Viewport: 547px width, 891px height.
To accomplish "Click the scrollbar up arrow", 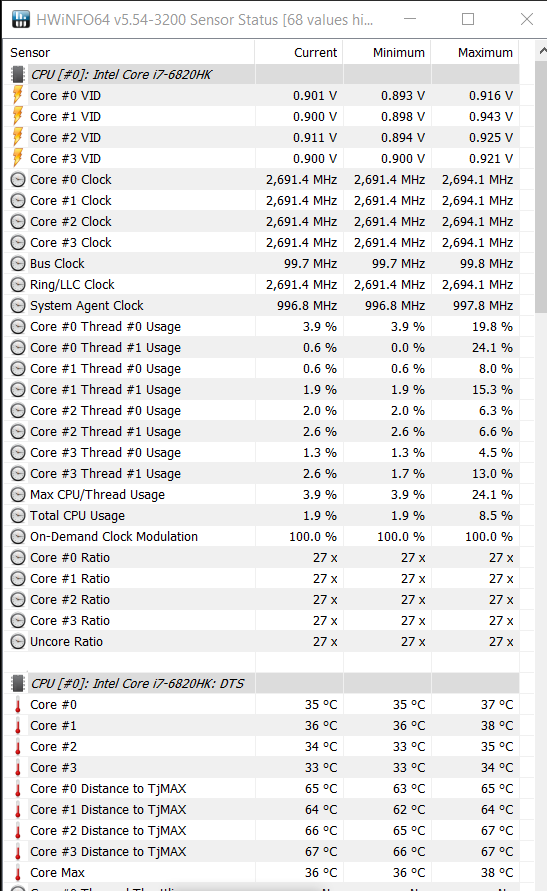I will (541, 52).
